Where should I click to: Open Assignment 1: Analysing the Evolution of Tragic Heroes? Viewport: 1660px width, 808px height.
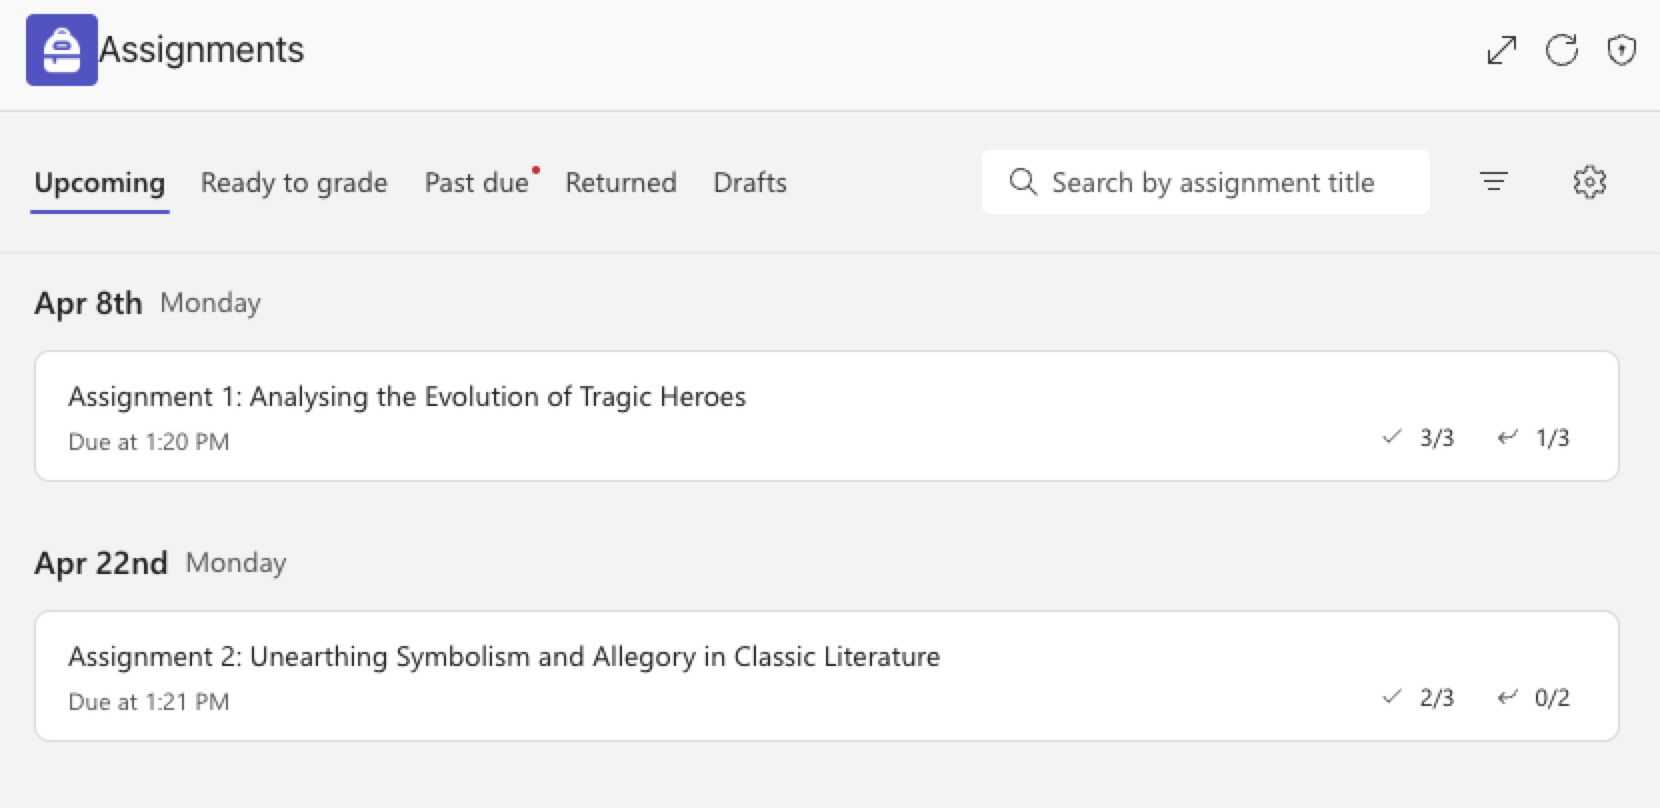[x=826, y=416]
